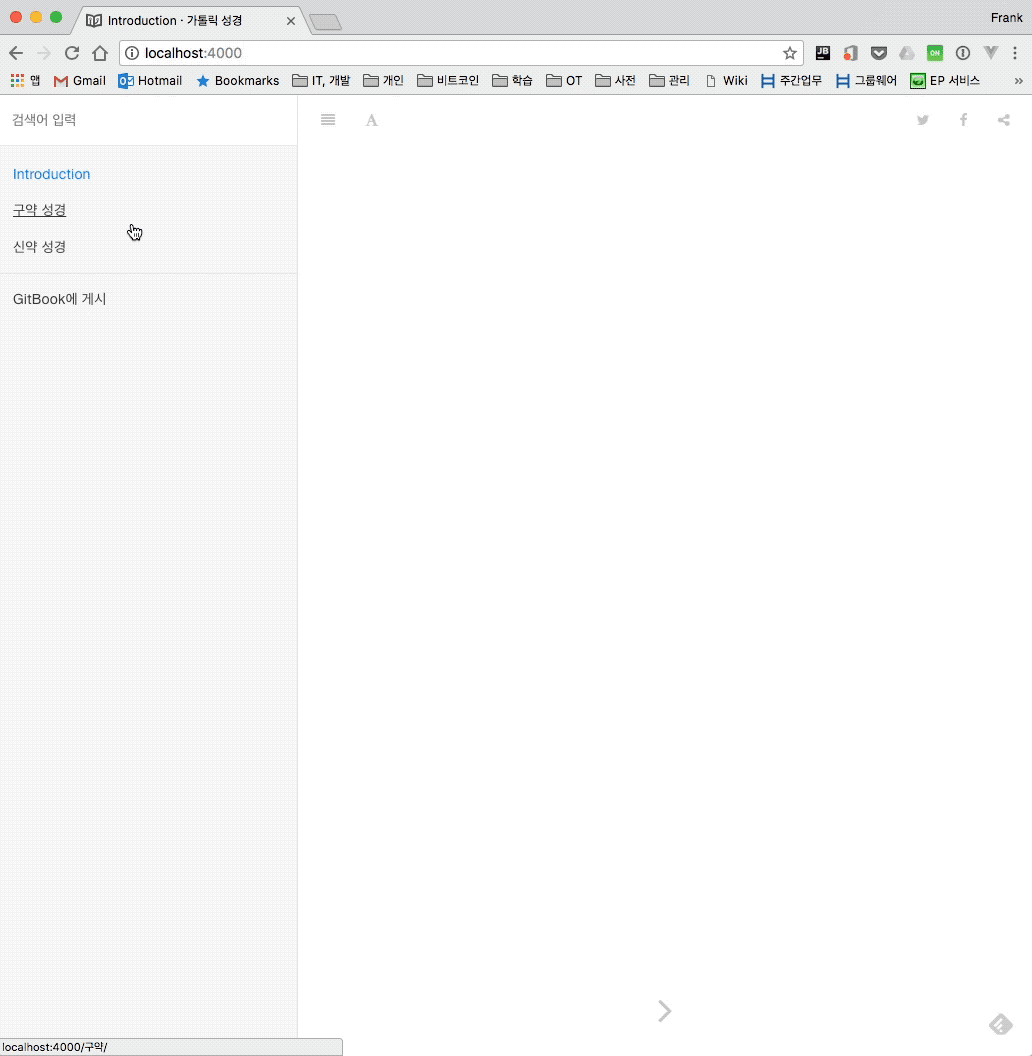
Task: Click the Pocket extension icon
Action: coord(878,53)
